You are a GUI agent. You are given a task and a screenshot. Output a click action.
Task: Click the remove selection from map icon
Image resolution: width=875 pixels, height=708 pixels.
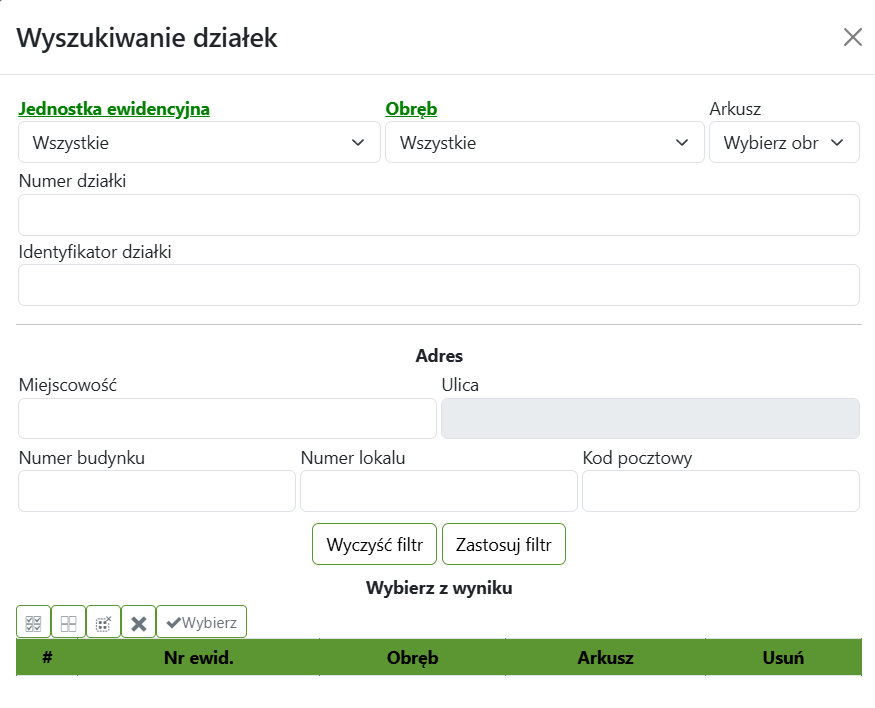pos(103,621)
